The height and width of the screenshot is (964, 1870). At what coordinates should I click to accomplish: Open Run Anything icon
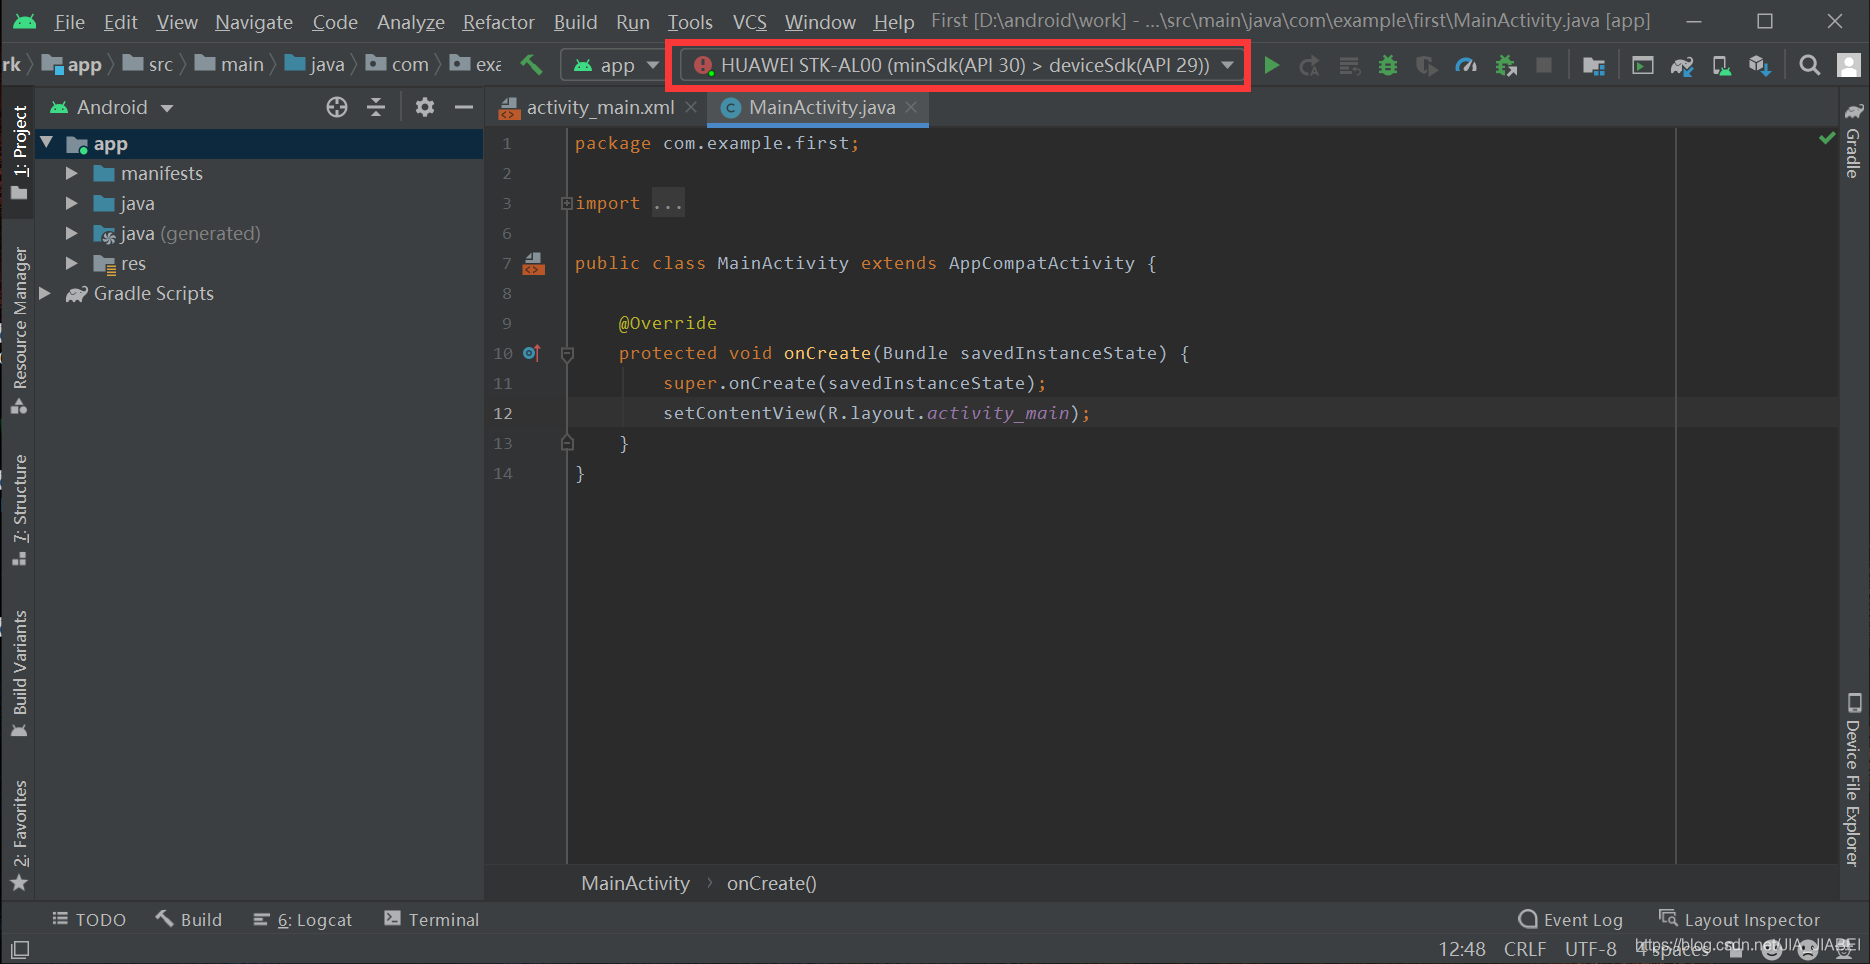pos(1642,66)
